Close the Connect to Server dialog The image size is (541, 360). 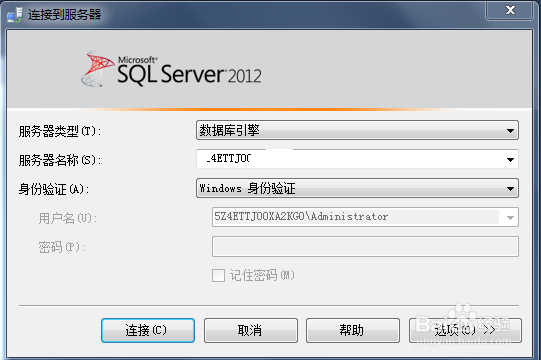tap(510, 10)
